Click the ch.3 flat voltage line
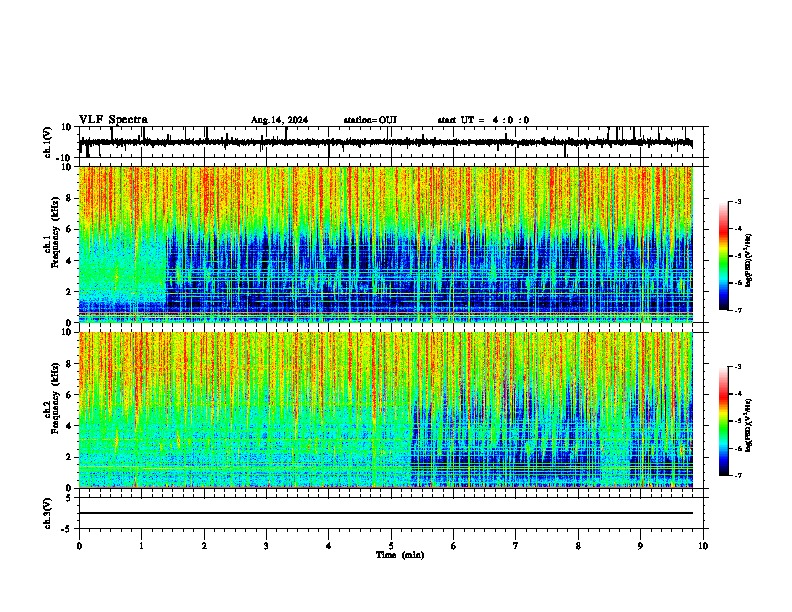792x612 pixels. click(386, 513)
